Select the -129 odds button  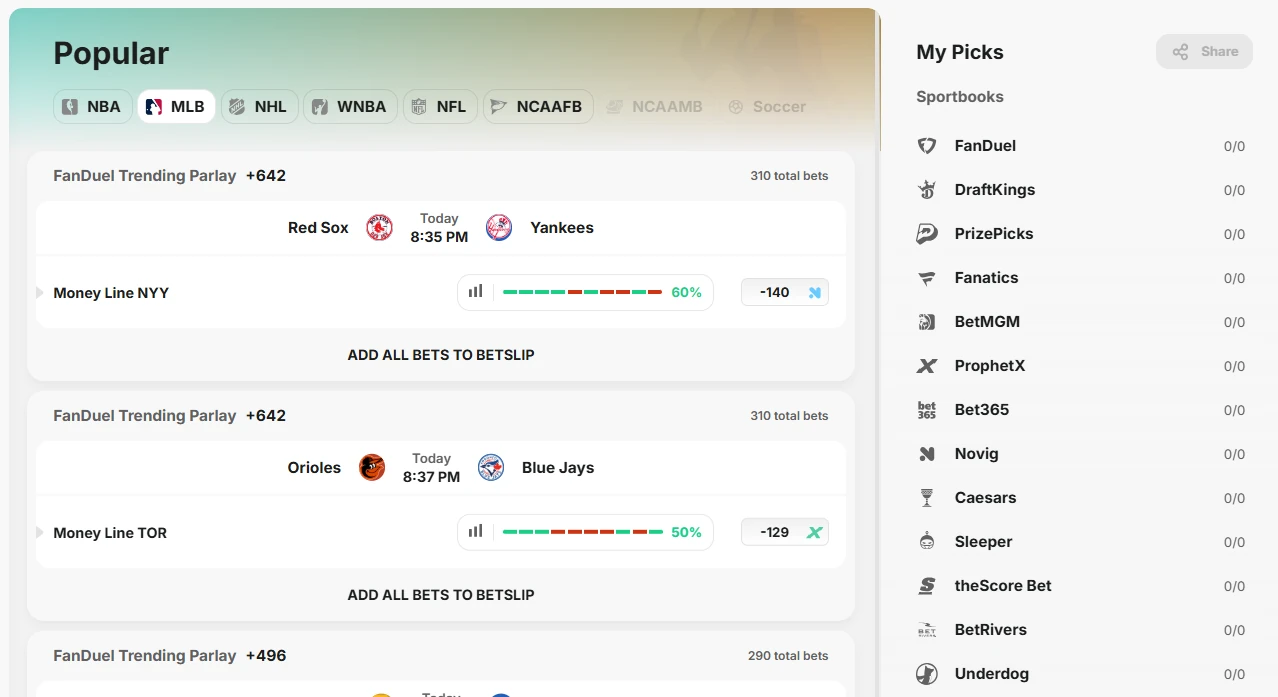point(785,533)
